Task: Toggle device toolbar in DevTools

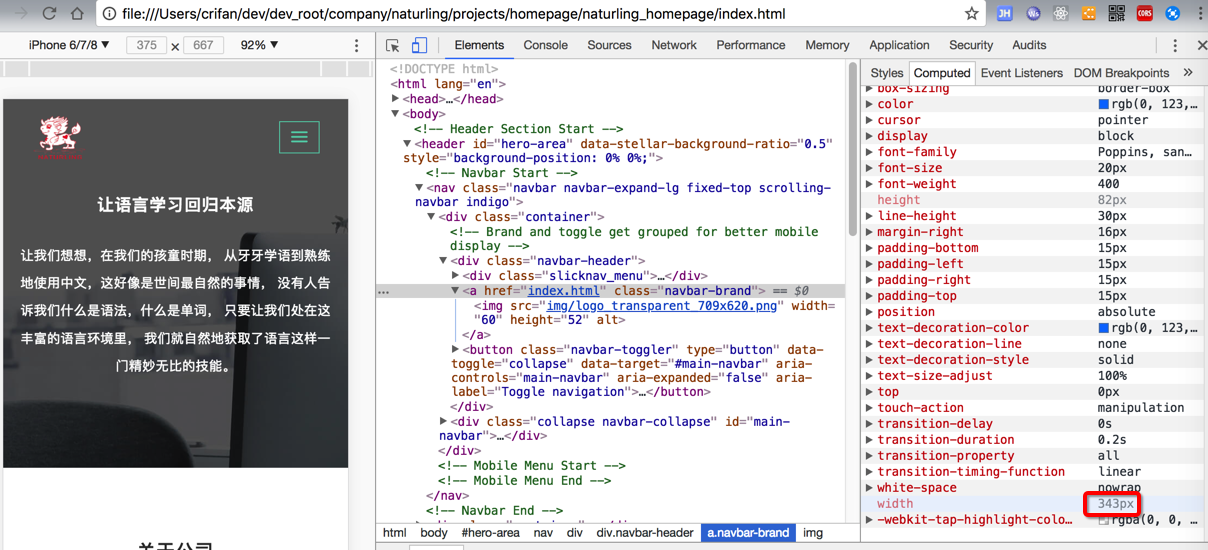Action: click(420, 45)
